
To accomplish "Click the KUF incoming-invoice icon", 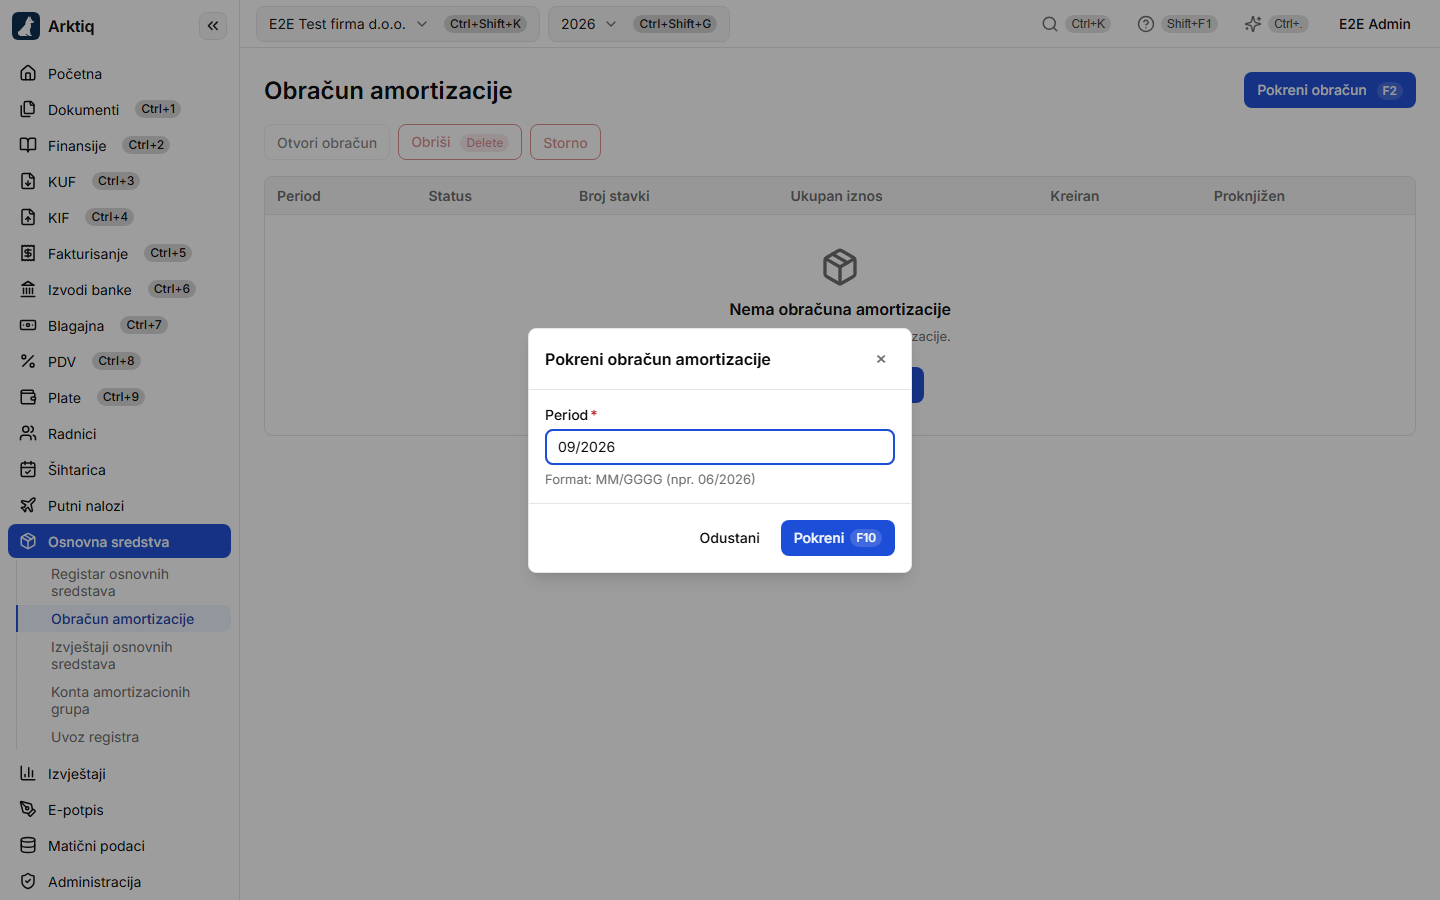I will click(28, 181).
